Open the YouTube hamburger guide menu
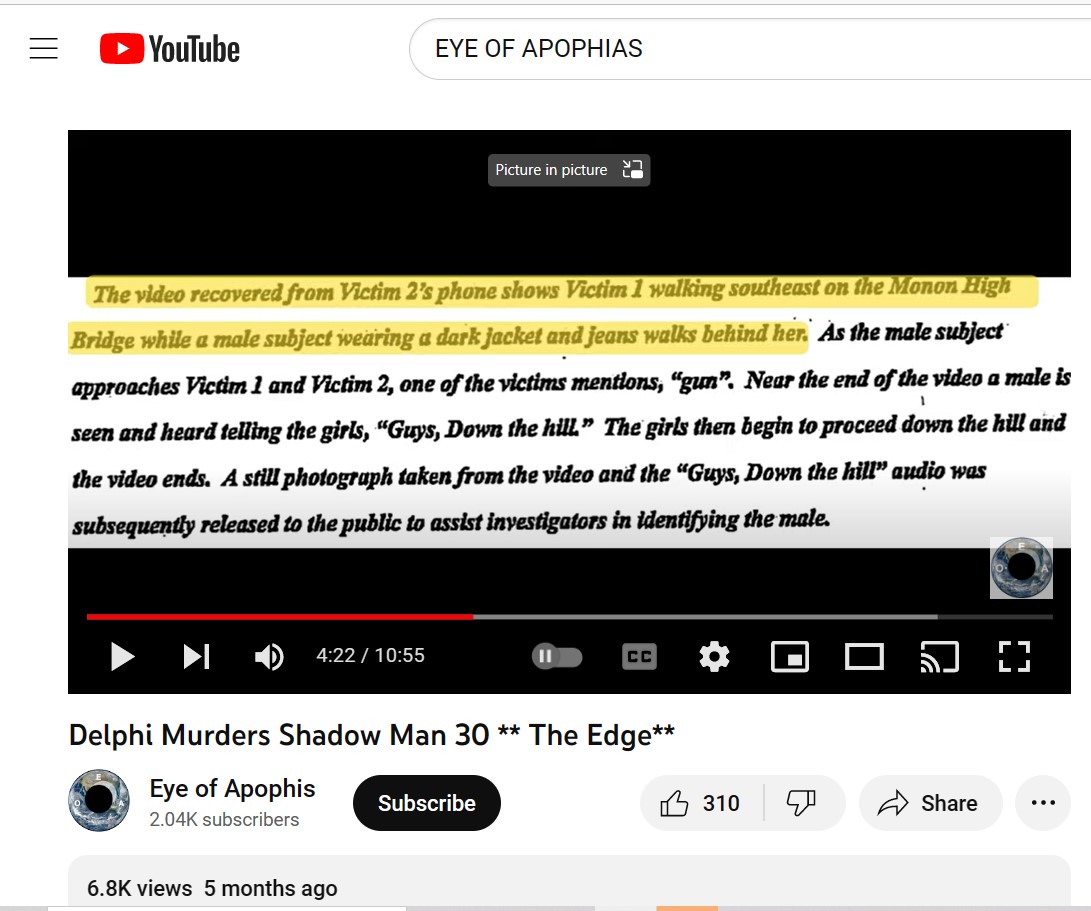 tap(44, 49)
